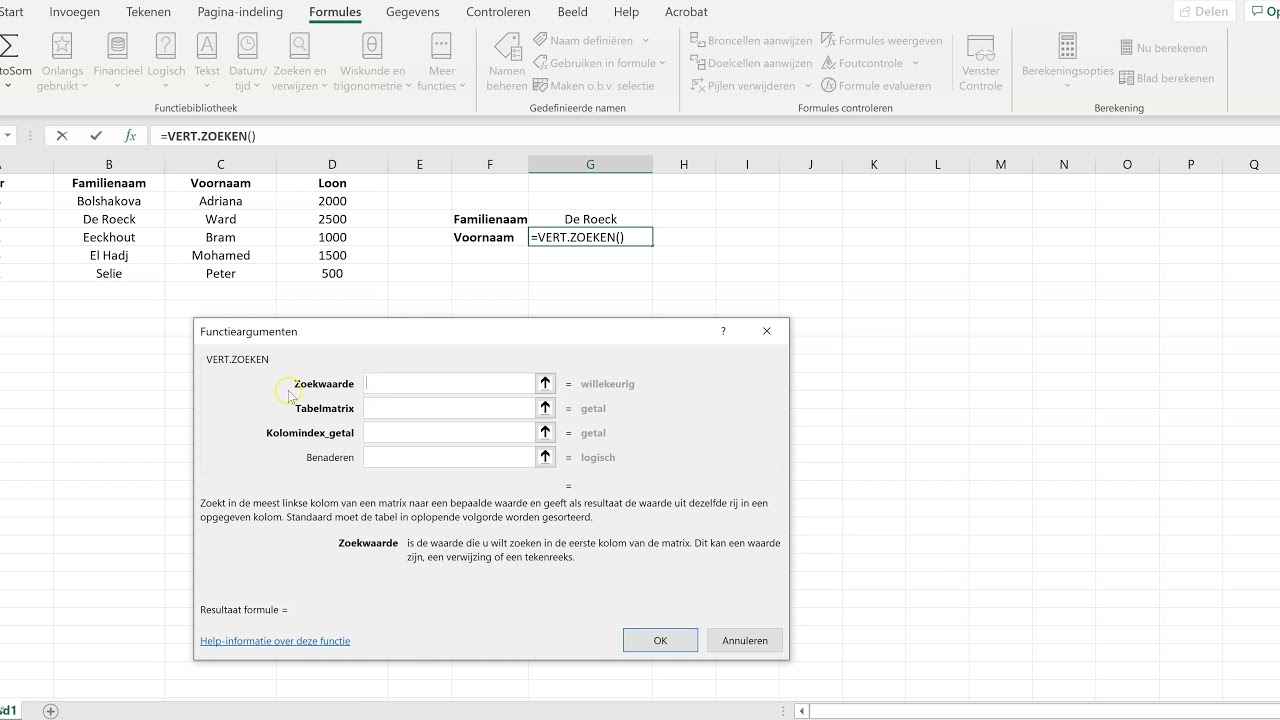Cancel formula entry with X icon
This screenshot has width=1280, height=720.
[x=62, y=136]
